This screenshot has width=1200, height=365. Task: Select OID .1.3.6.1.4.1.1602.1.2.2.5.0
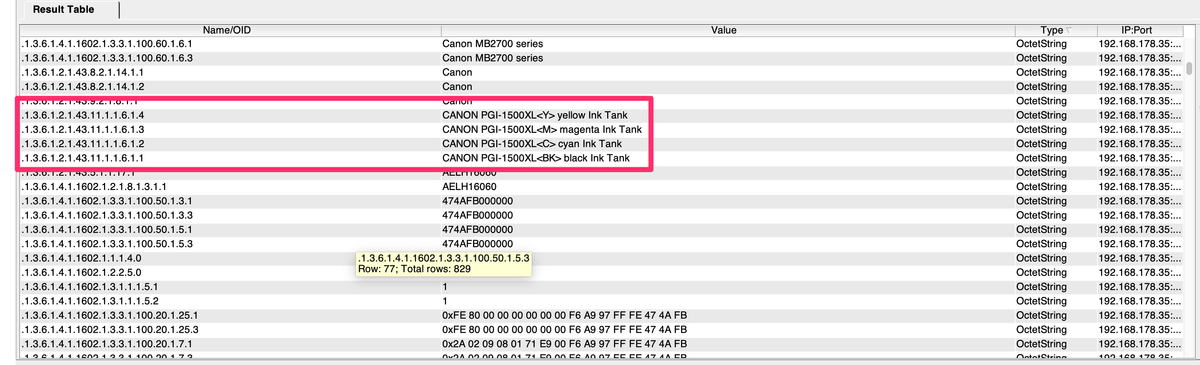point(81,272)
